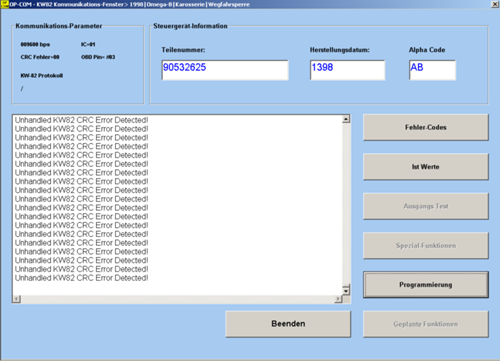The height and width of the screenshot is (361, 500).
Task: Click the 'CRC Fehler=00' text
Action: (40, 57)
